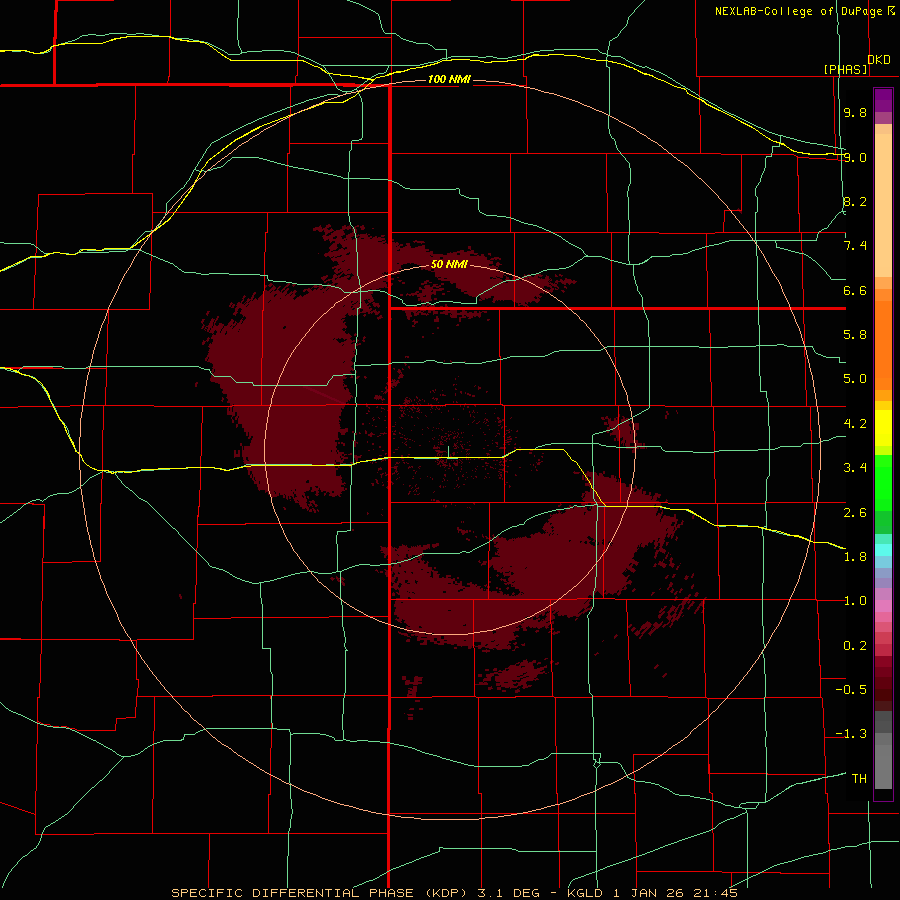Click the 9.0 value on color scale
This screenshot has height=900, width=900.
[x=855, y=157]
